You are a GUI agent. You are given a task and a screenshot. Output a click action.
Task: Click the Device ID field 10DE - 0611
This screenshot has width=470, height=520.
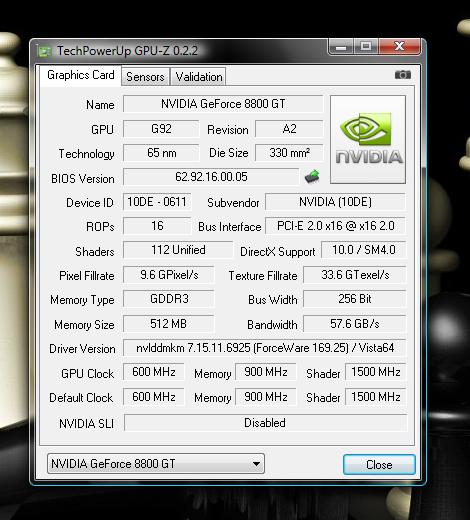point(157,202)
